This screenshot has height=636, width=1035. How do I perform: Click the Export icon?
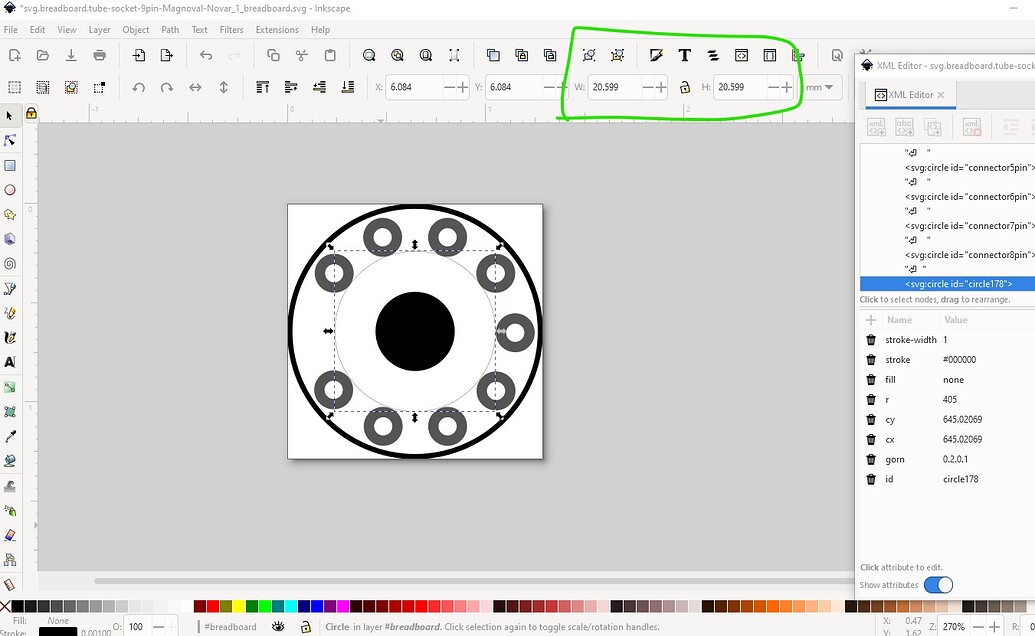click(167, 55)
